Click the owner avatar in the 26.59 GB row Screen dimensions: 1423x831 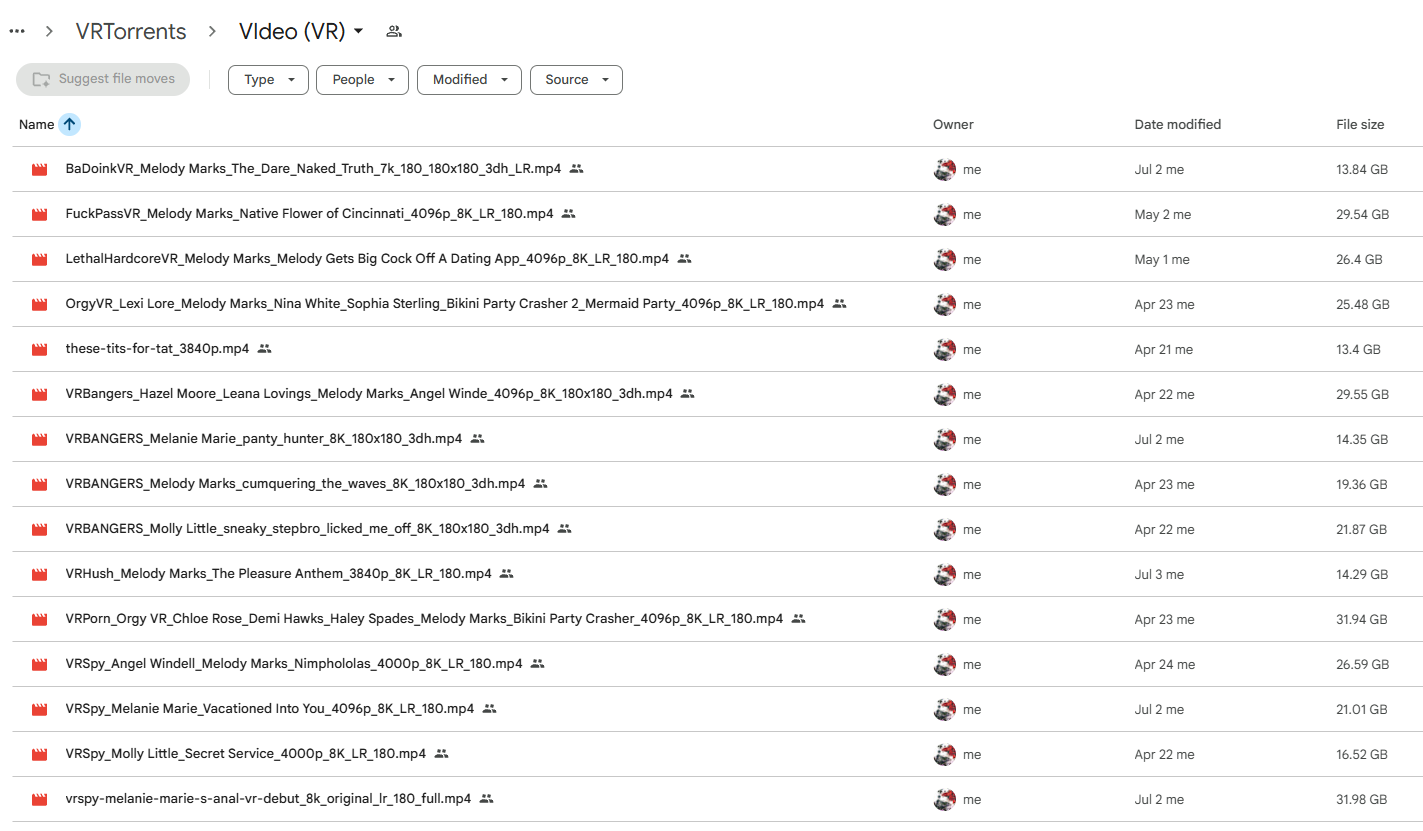pyautogui.click(x=945, y=664)
